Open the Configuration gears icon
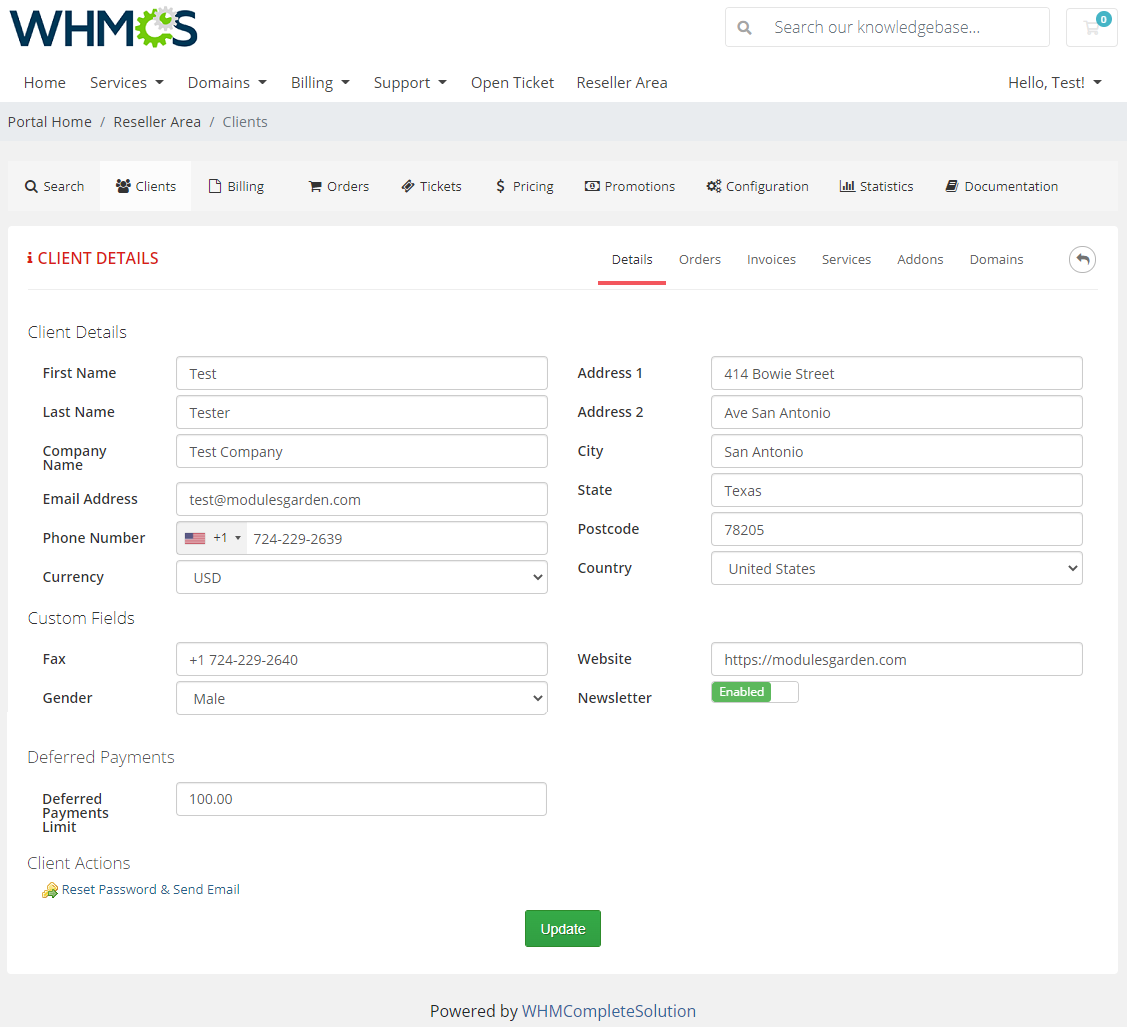 click(757, 186)
